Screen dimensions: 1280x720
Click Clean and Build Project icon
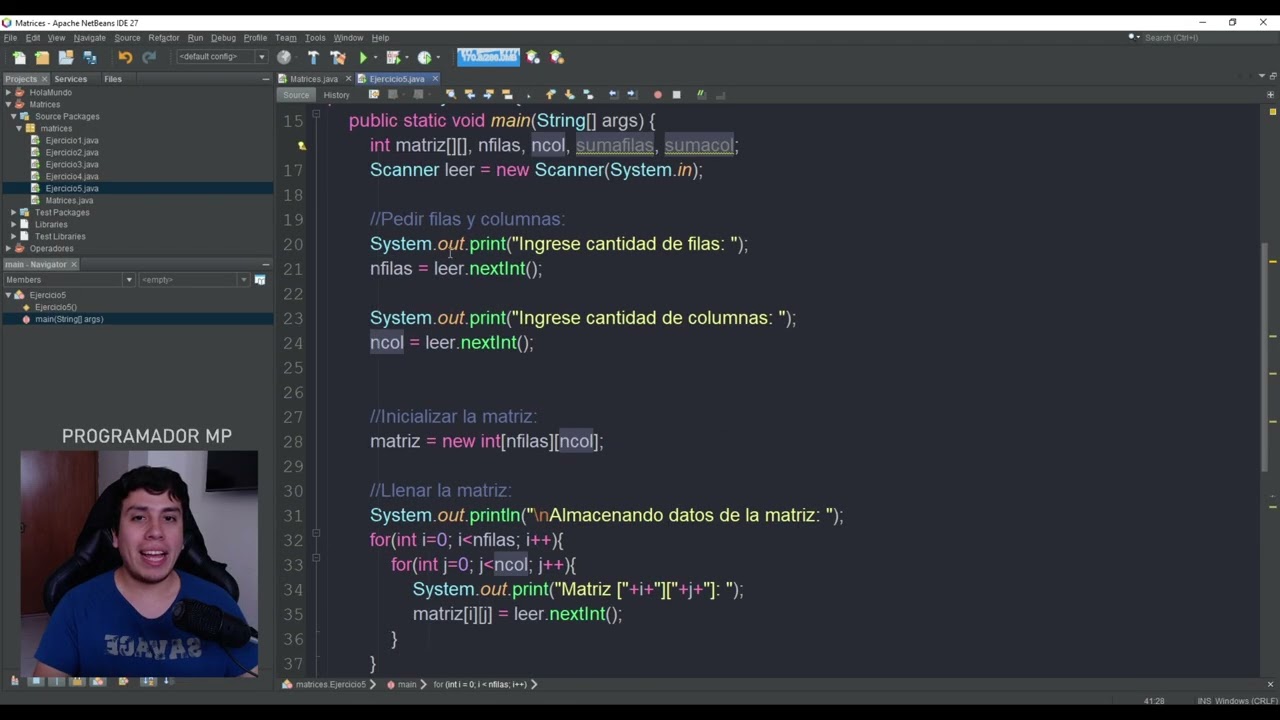click(337, 57)
